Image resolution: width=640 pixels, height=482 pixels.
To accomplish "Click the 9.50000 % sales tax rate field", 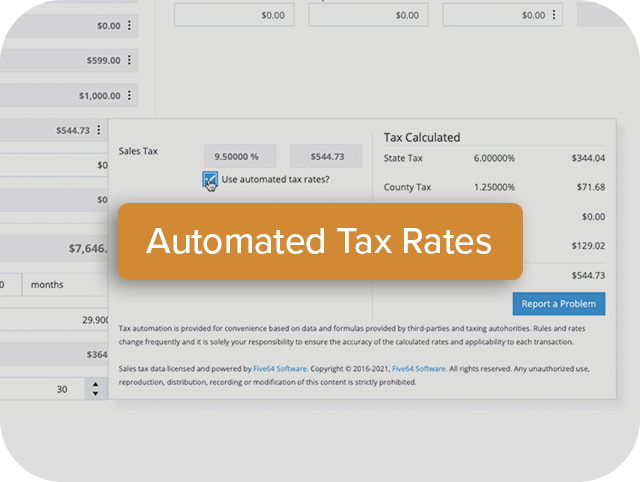I will coord(239,156).
